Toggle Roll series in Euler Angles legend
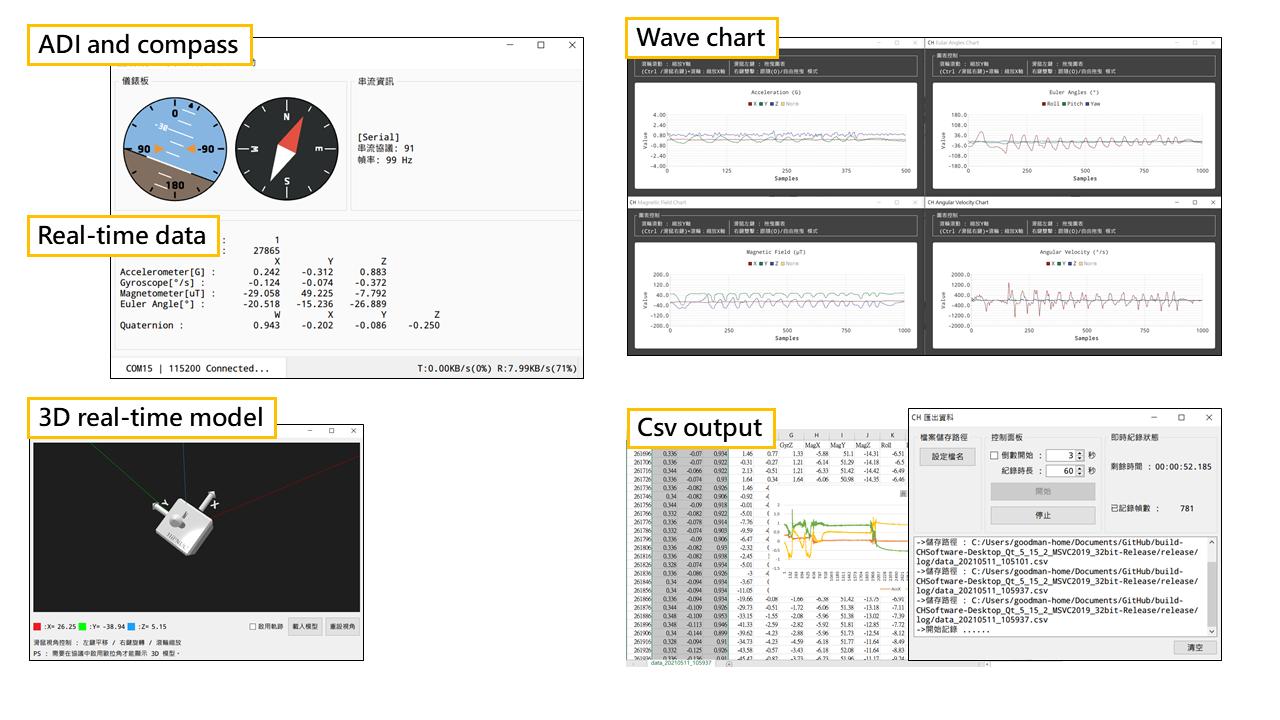 pyautogui.click(x=1051, y=104)
